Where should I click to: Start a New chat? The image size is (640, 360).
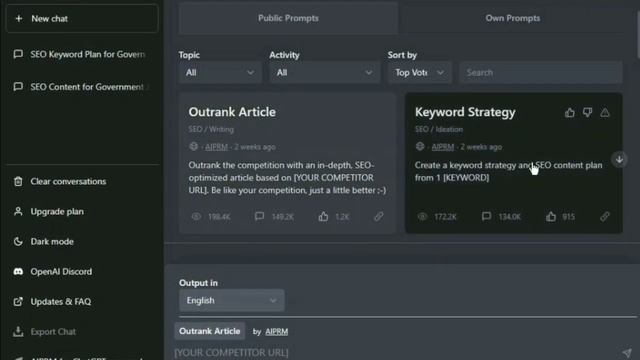pyautogui.click(x=82, y=18)
